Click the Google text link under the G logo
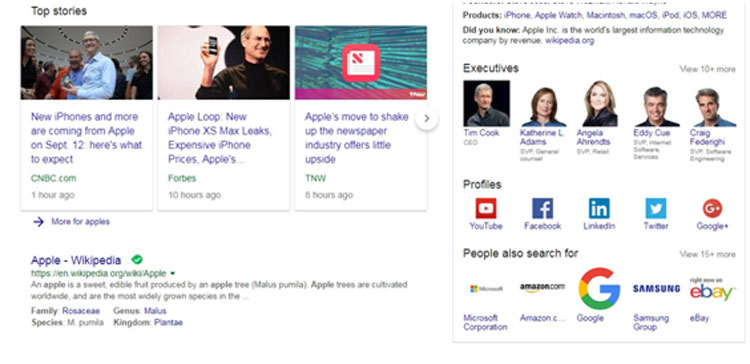This screenshot has width=750, height=364. pyautogui.click(x=590, y=318)
